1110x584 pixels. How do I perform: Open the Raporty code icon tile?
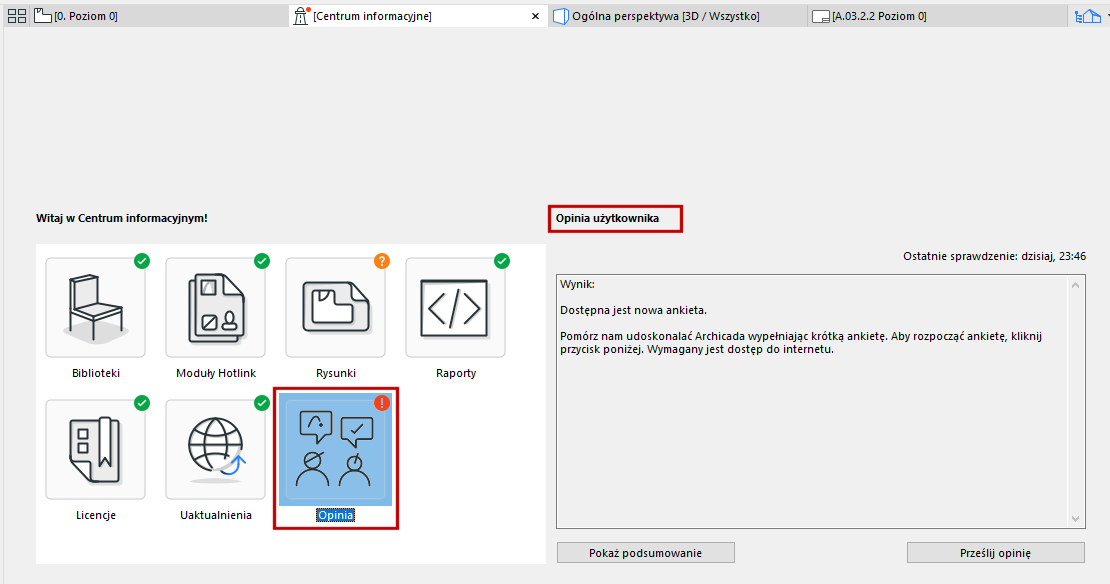click(x=455, y=307)
